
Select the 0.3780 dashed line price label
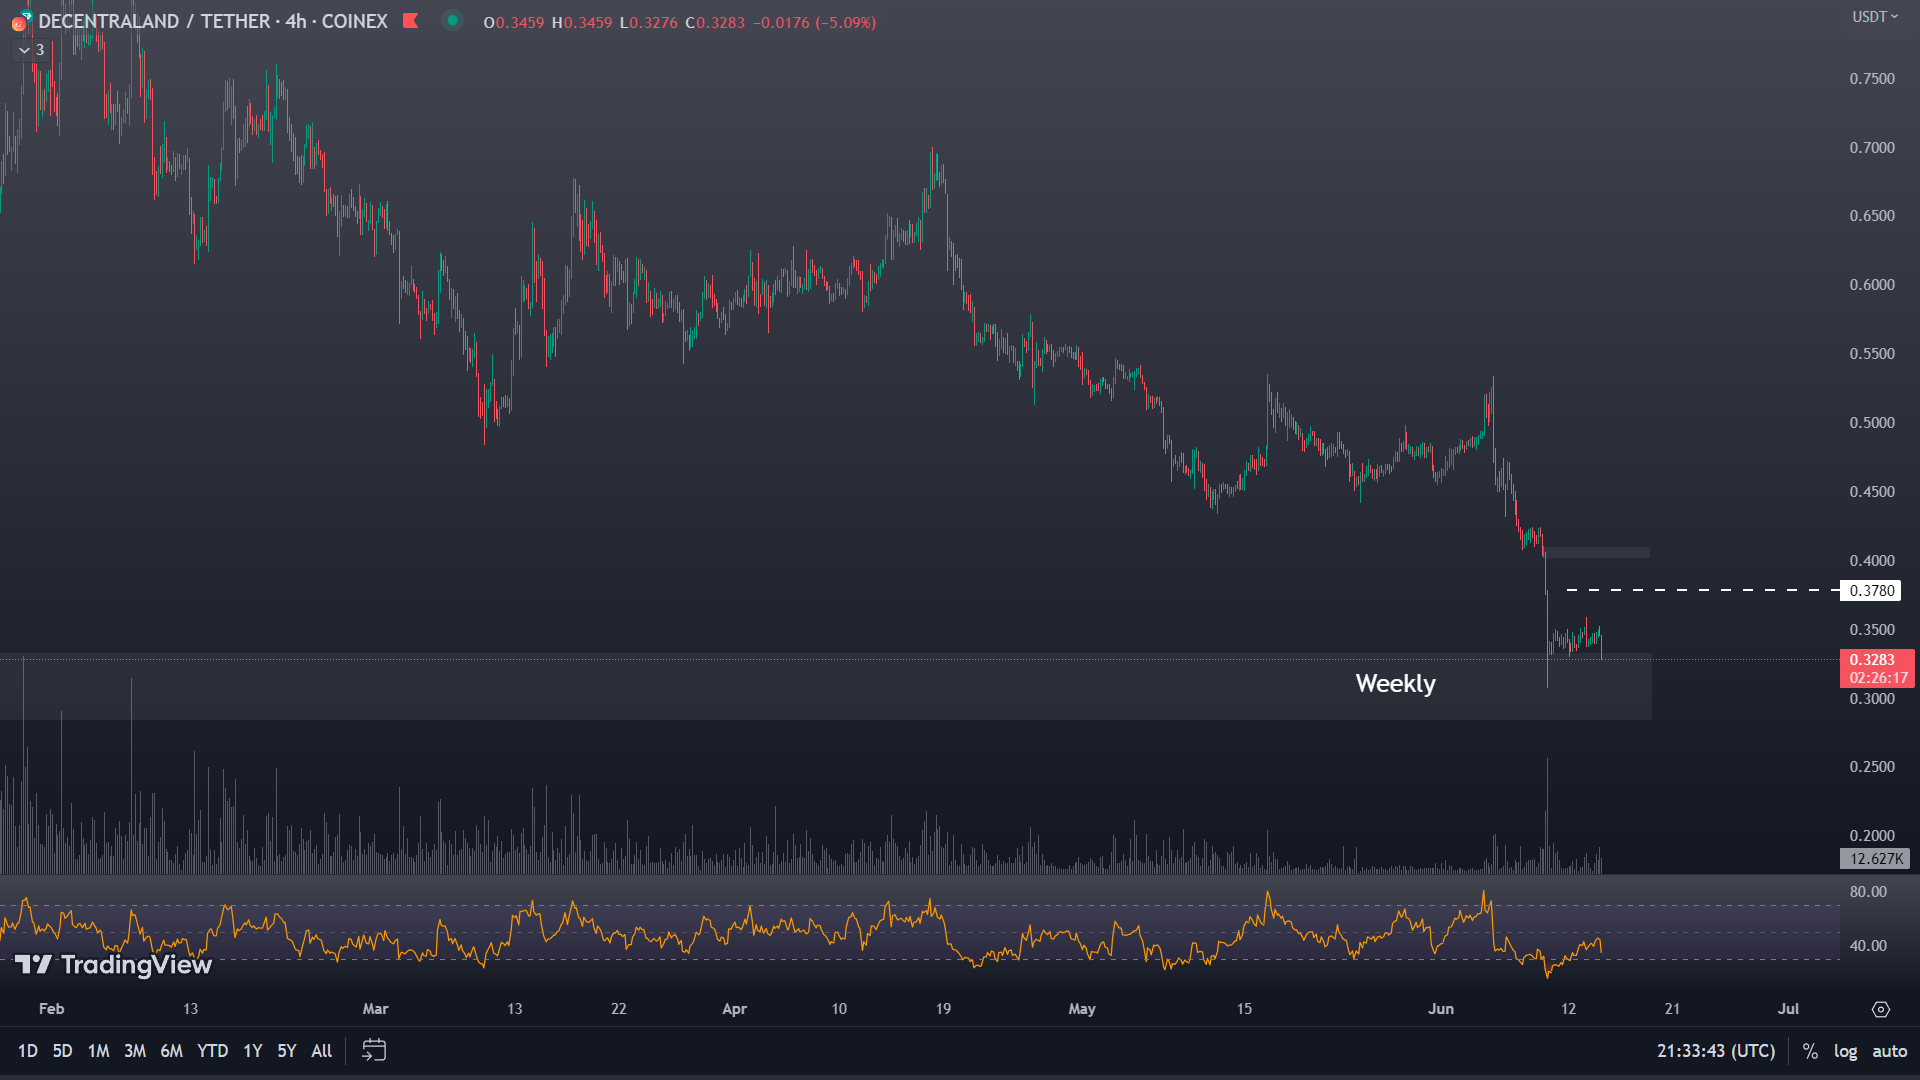[1871, 591]
